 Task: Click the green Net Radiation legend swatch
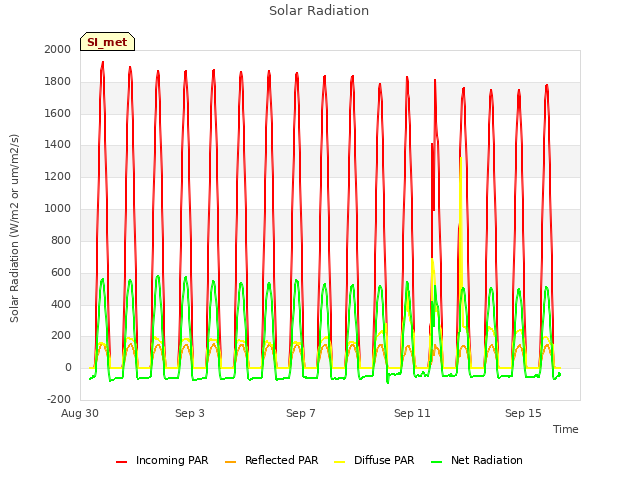(x=437, y=462)
